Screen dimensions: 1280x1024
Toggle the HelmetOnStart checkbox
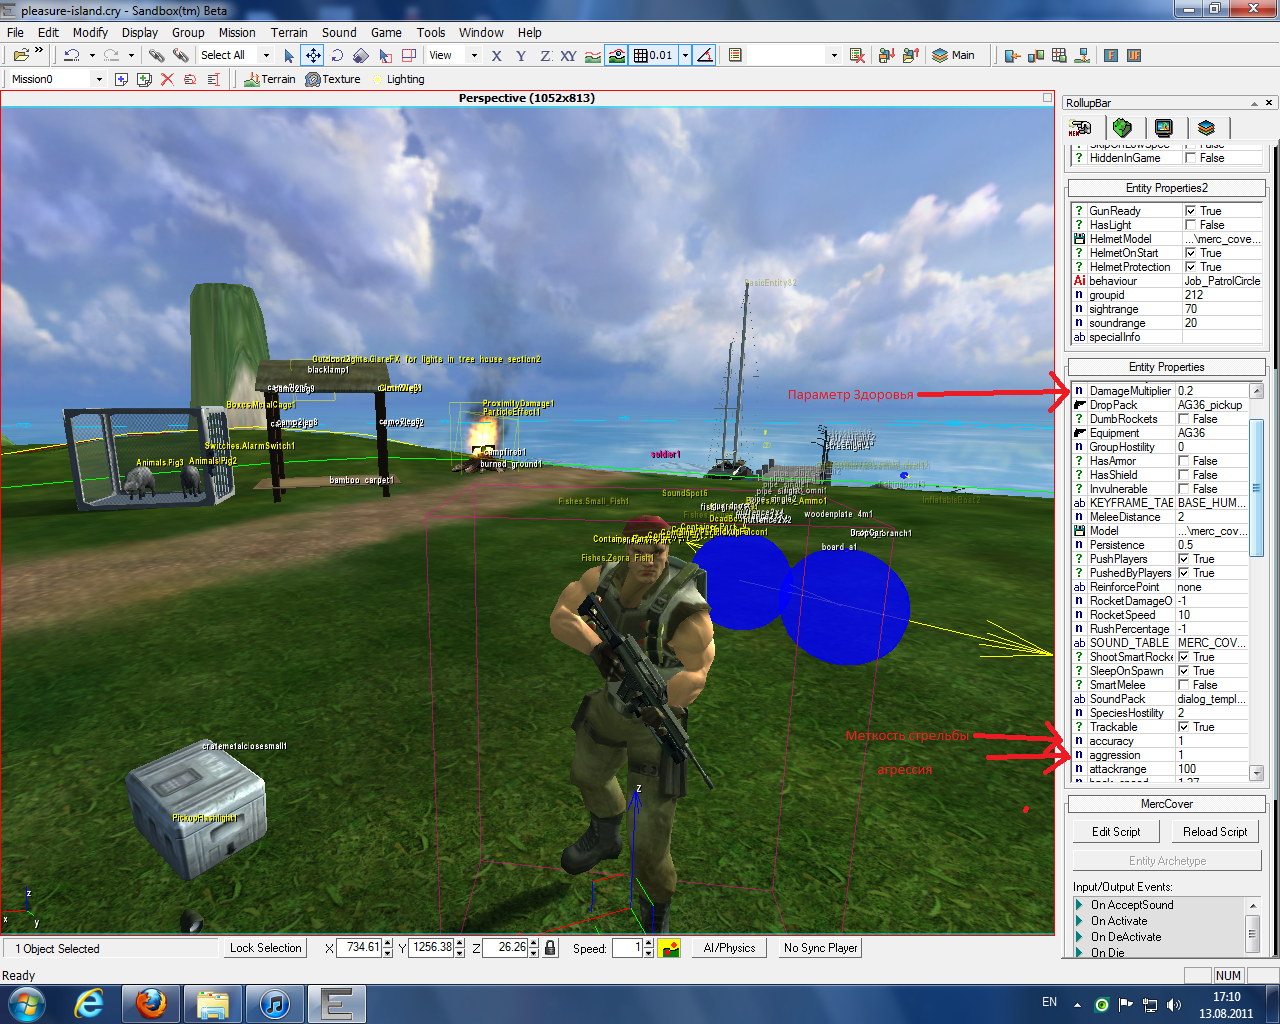(1190, 253)
